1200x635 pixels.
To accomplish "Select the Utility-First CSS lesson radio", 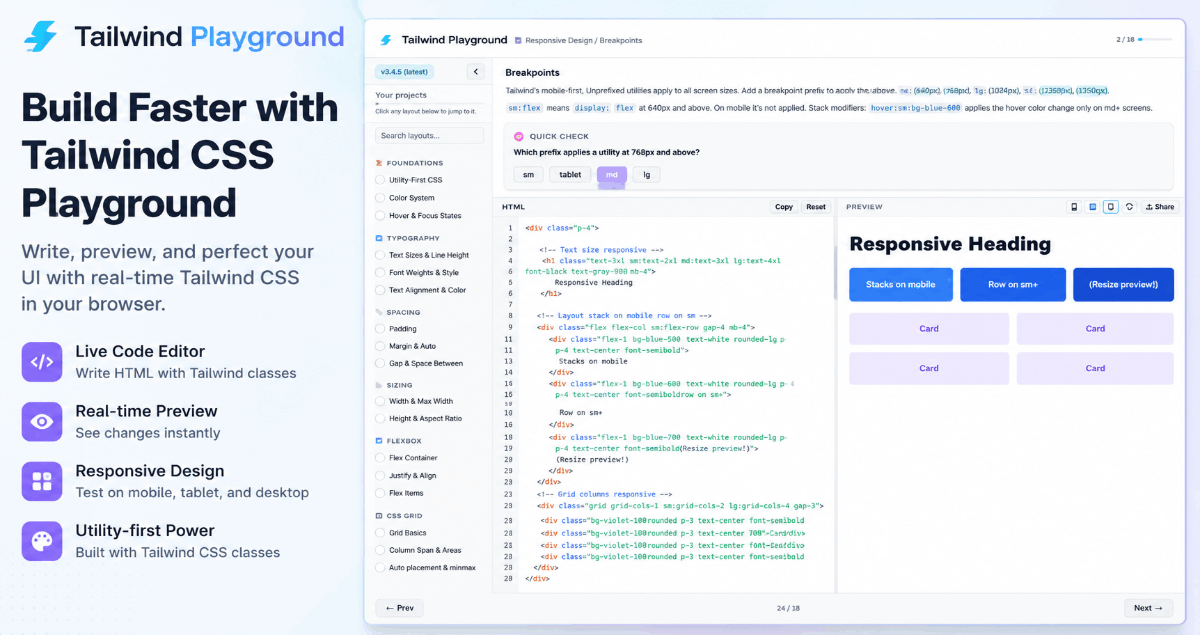I will point(380,180).
